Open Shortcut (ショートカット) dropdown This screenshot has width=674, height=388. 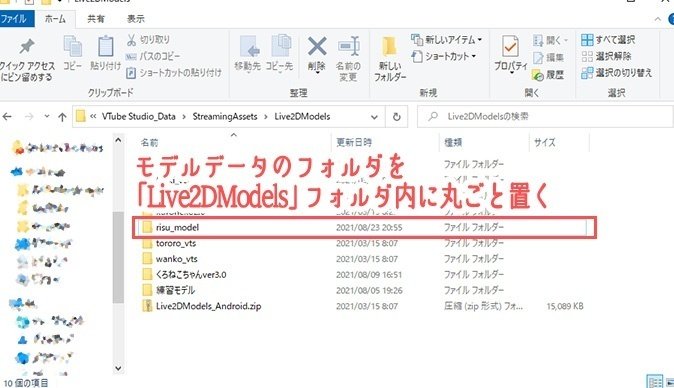pos(444,56)
